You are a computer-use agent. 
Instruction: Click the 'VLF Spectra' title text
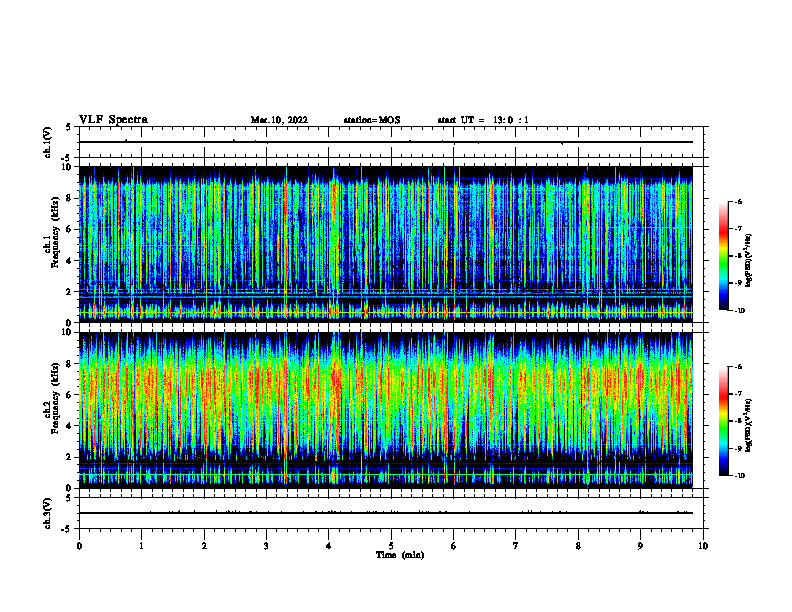[x=113, y=120]
